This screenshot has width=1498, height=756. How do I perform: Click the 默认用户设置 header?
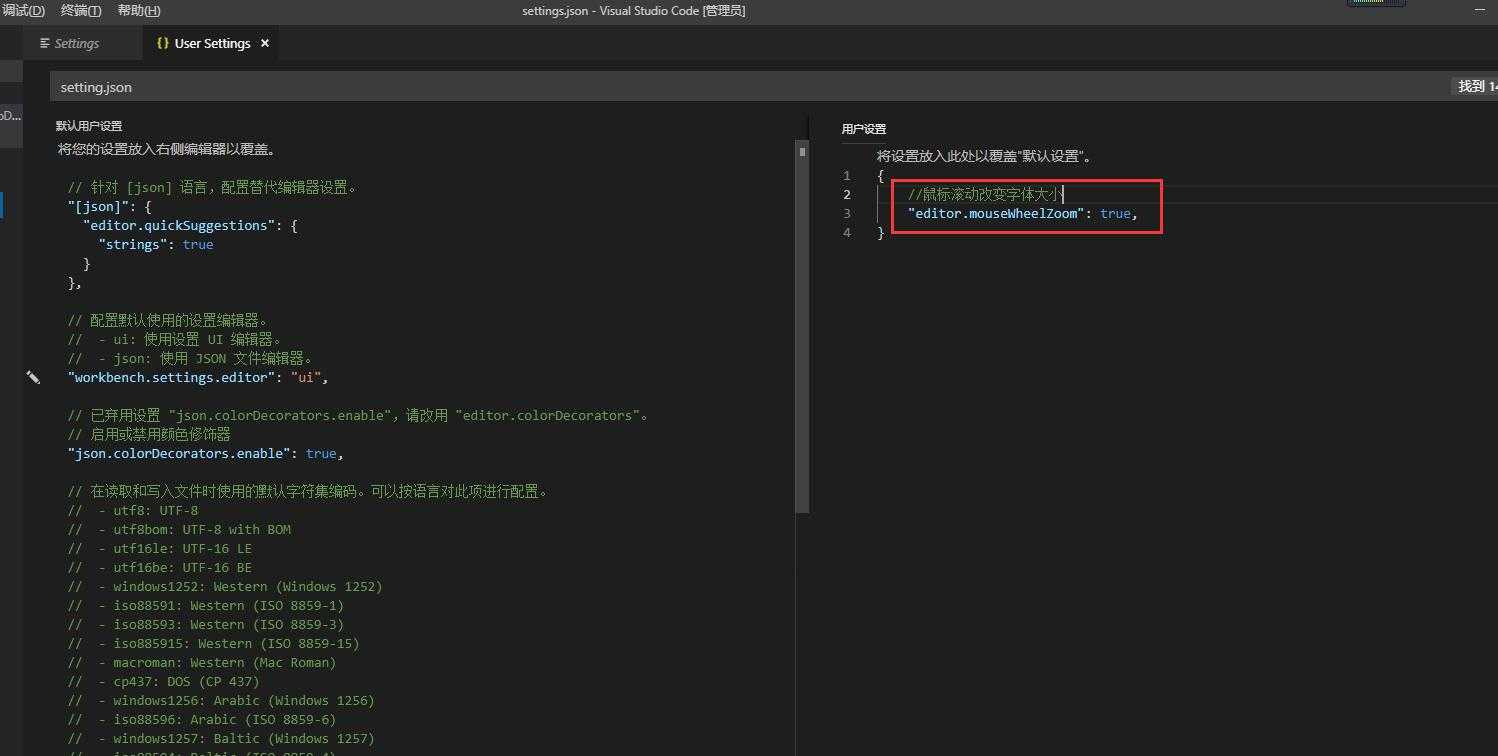pyautogui.click(x=89, y=126)
